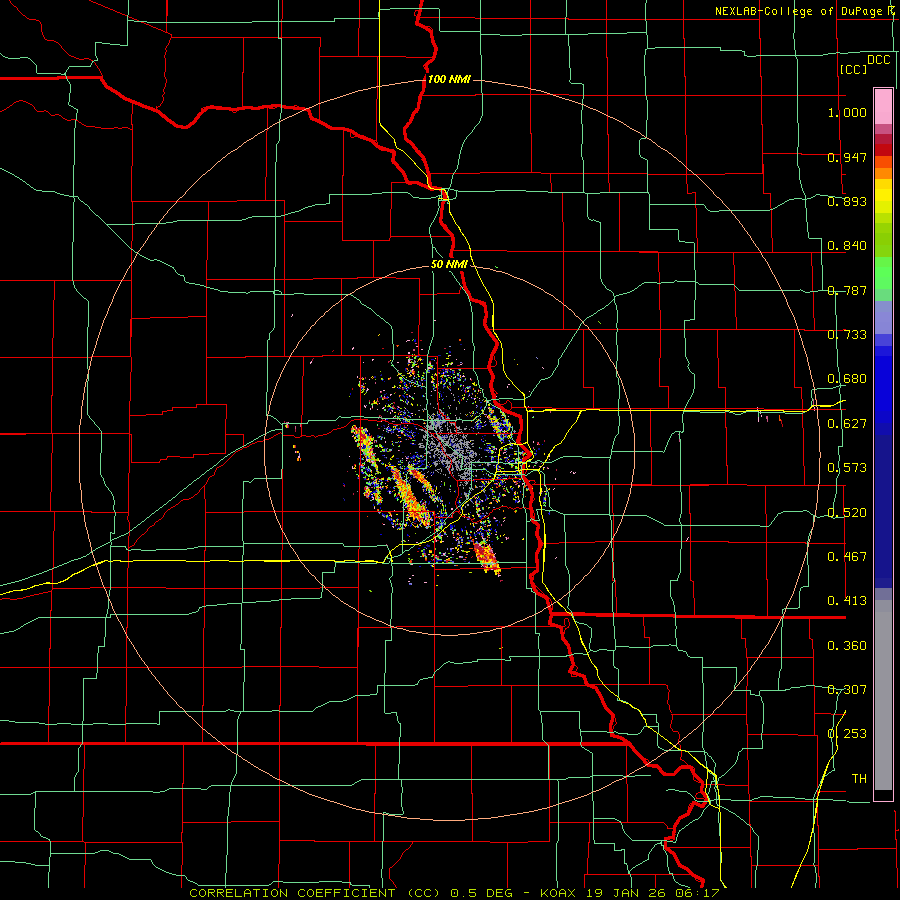Click the 0.360 color scale value
The height and width of the screenshot is (900, 900).
coord(847,646)
